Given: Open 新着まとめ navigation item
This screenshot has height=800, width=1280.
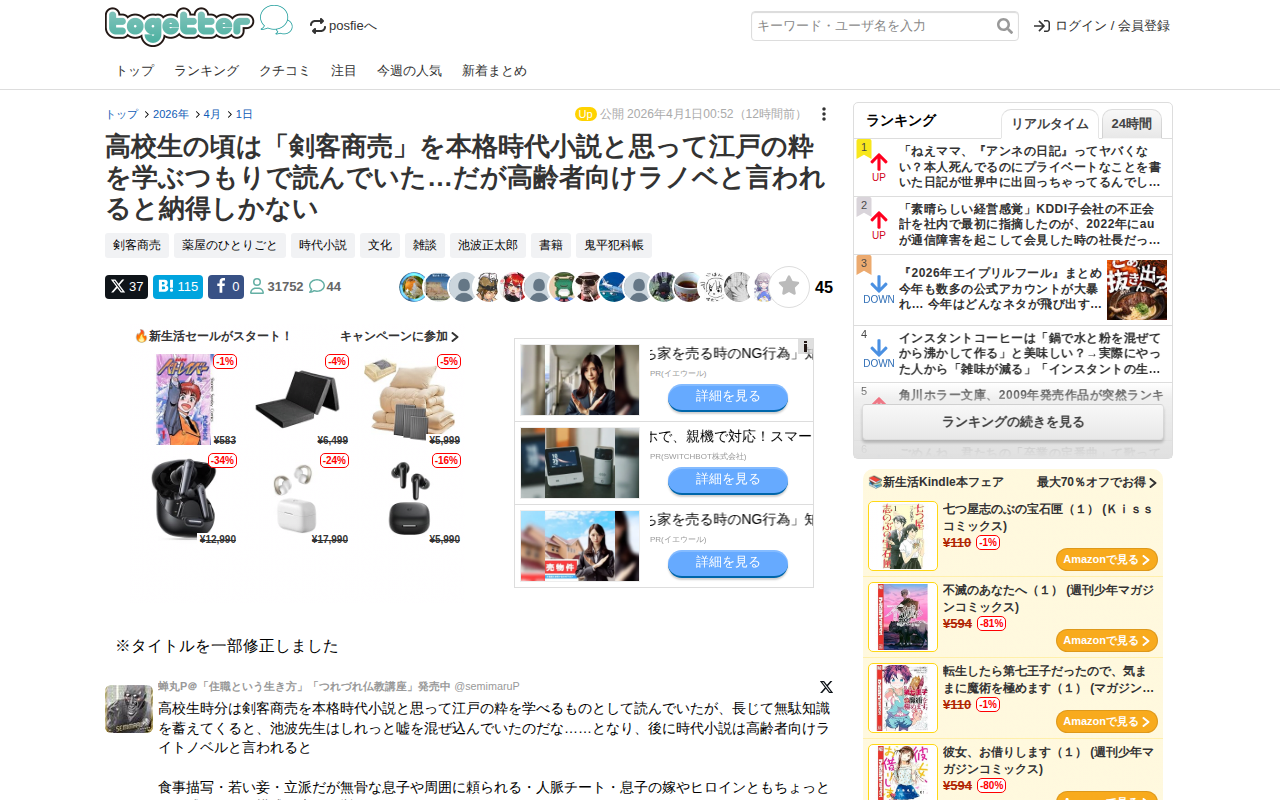Looking at the screenshot, I should coord(494,71).
